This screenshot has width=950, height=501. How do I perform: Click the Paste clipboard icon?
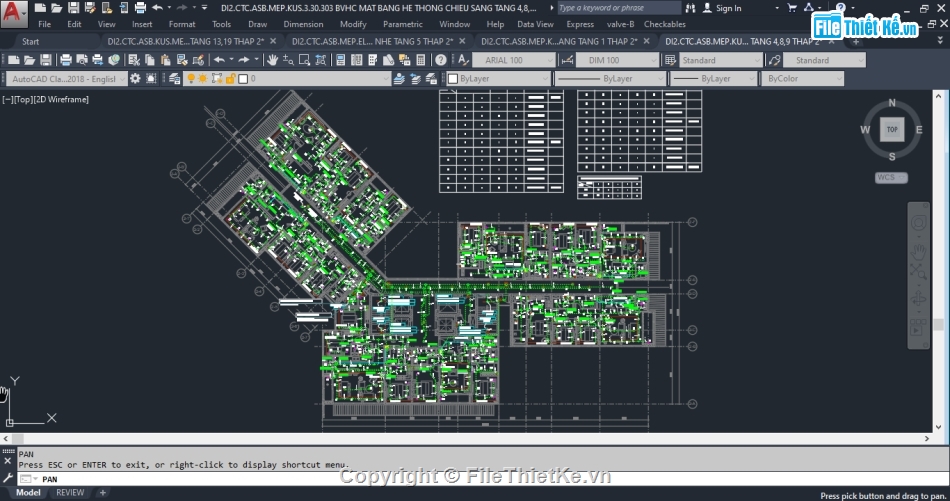point(165,60)
